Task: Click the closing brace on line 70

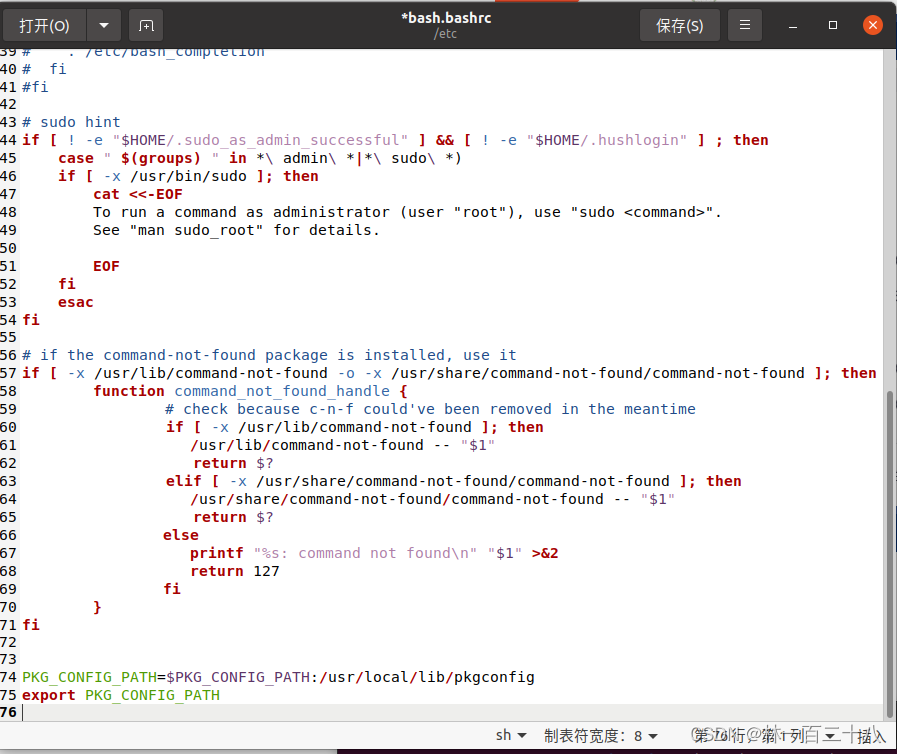Action: point(97,606)
